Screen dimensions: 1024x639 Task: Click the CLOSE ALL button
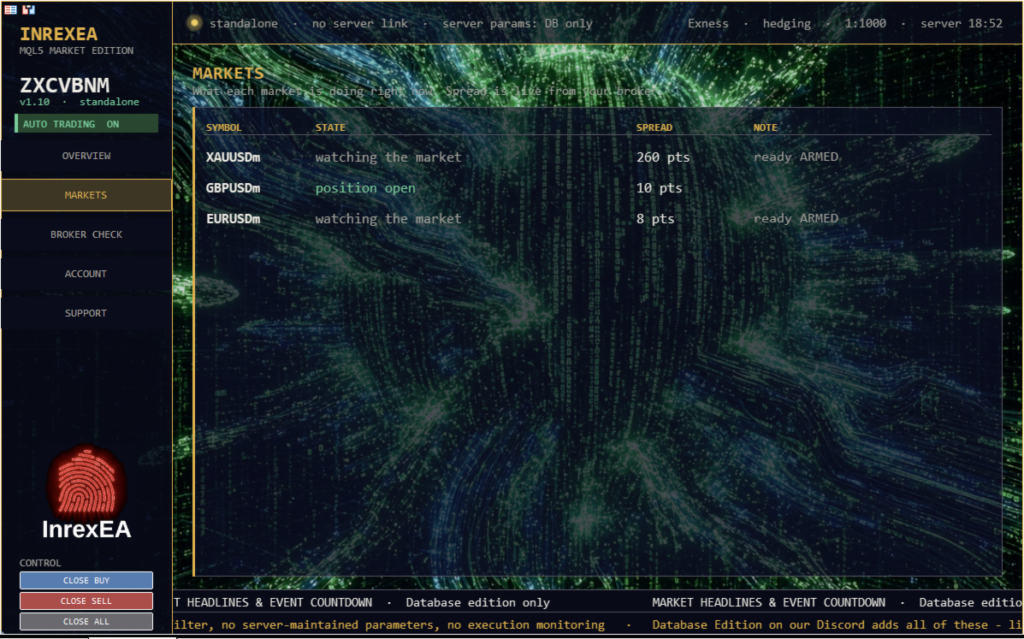click(x=86, y=621)
